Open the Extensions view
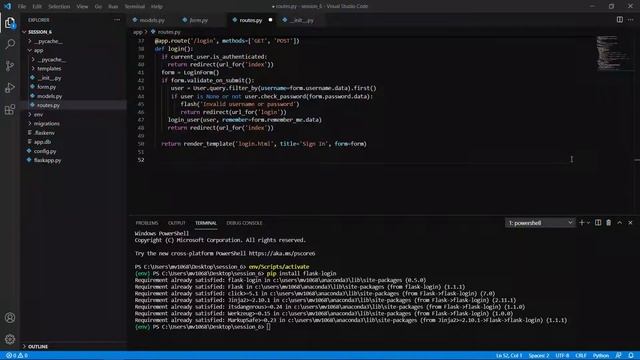 click(10, 109)
